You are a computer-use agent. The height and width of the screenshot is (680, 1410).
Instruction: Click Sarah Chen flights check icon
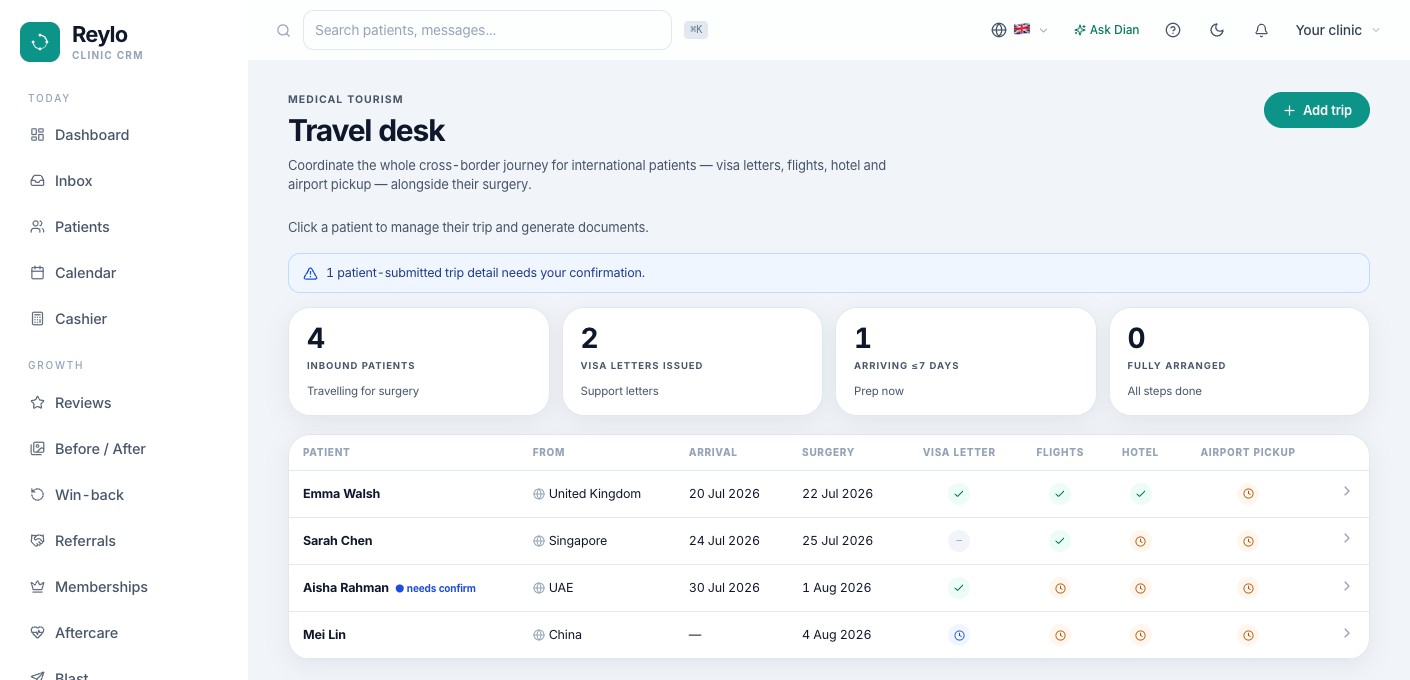[x=1060, y=541]
